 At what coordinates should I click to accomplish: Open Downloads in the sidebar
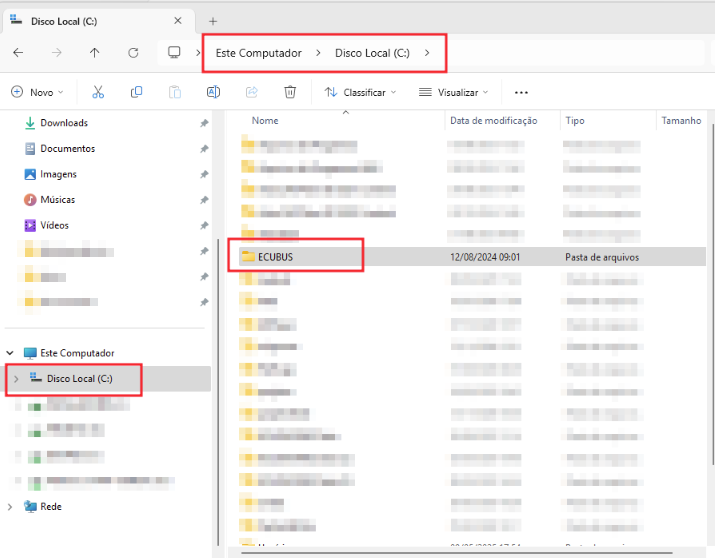pos(64,123)
